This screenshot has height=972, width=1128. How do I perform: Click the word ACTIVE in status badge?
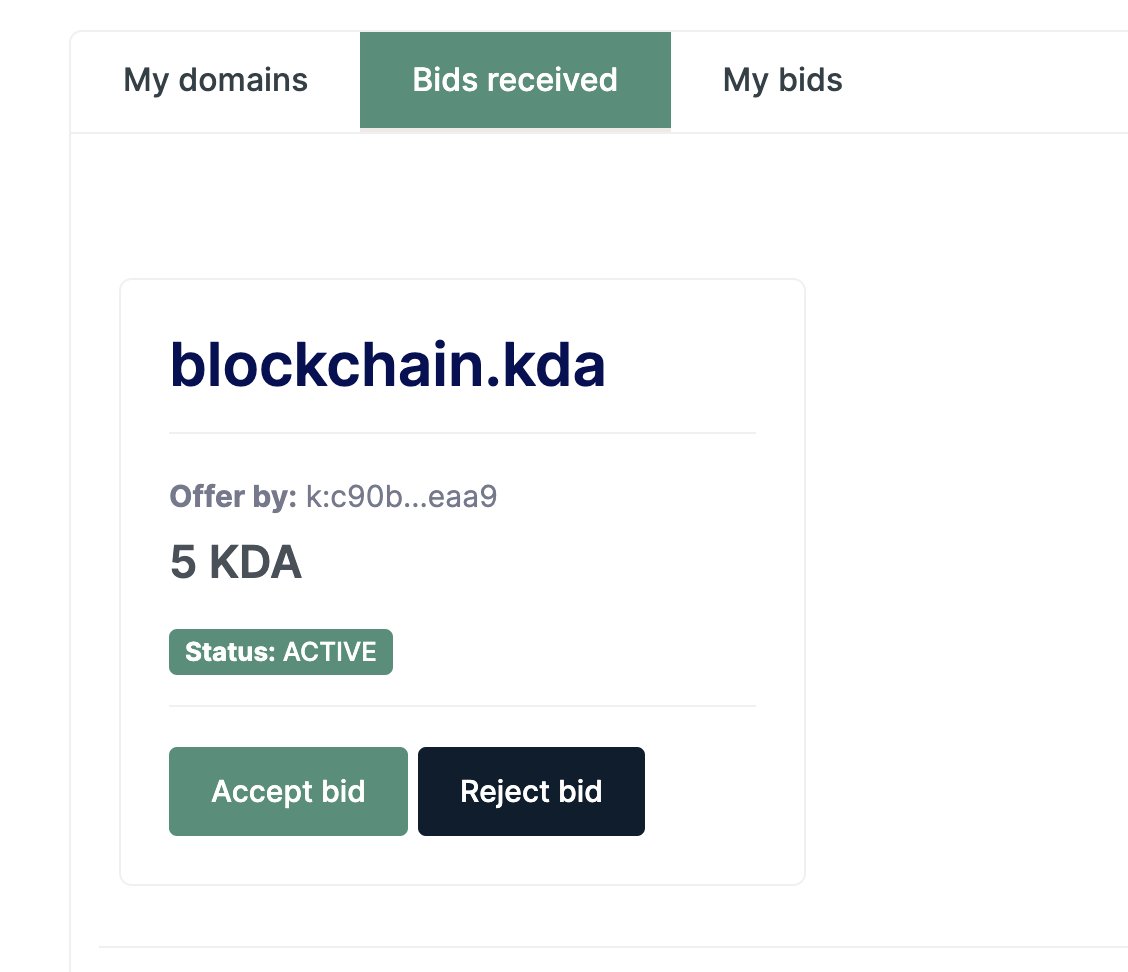click(x=330, y=652)
